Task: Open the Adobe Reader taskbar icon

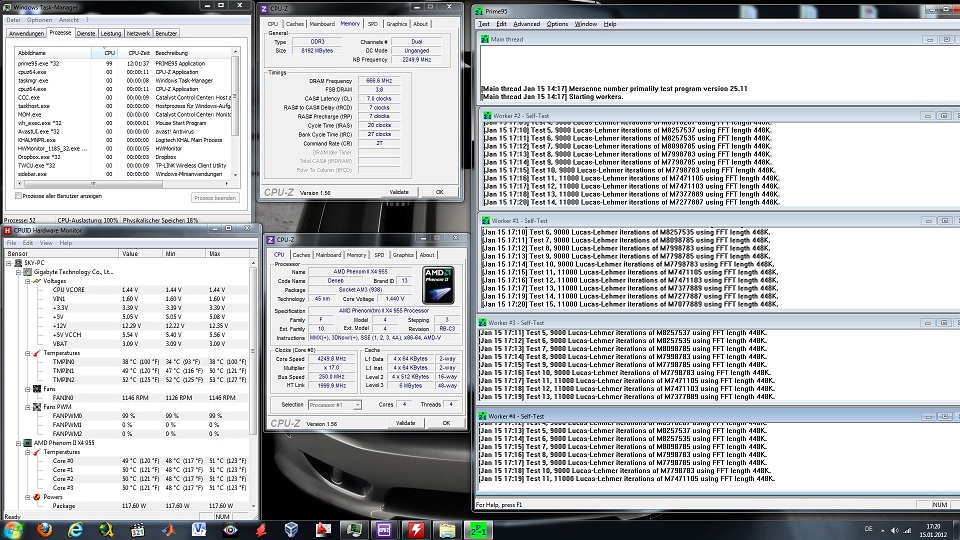Action: 323,530
